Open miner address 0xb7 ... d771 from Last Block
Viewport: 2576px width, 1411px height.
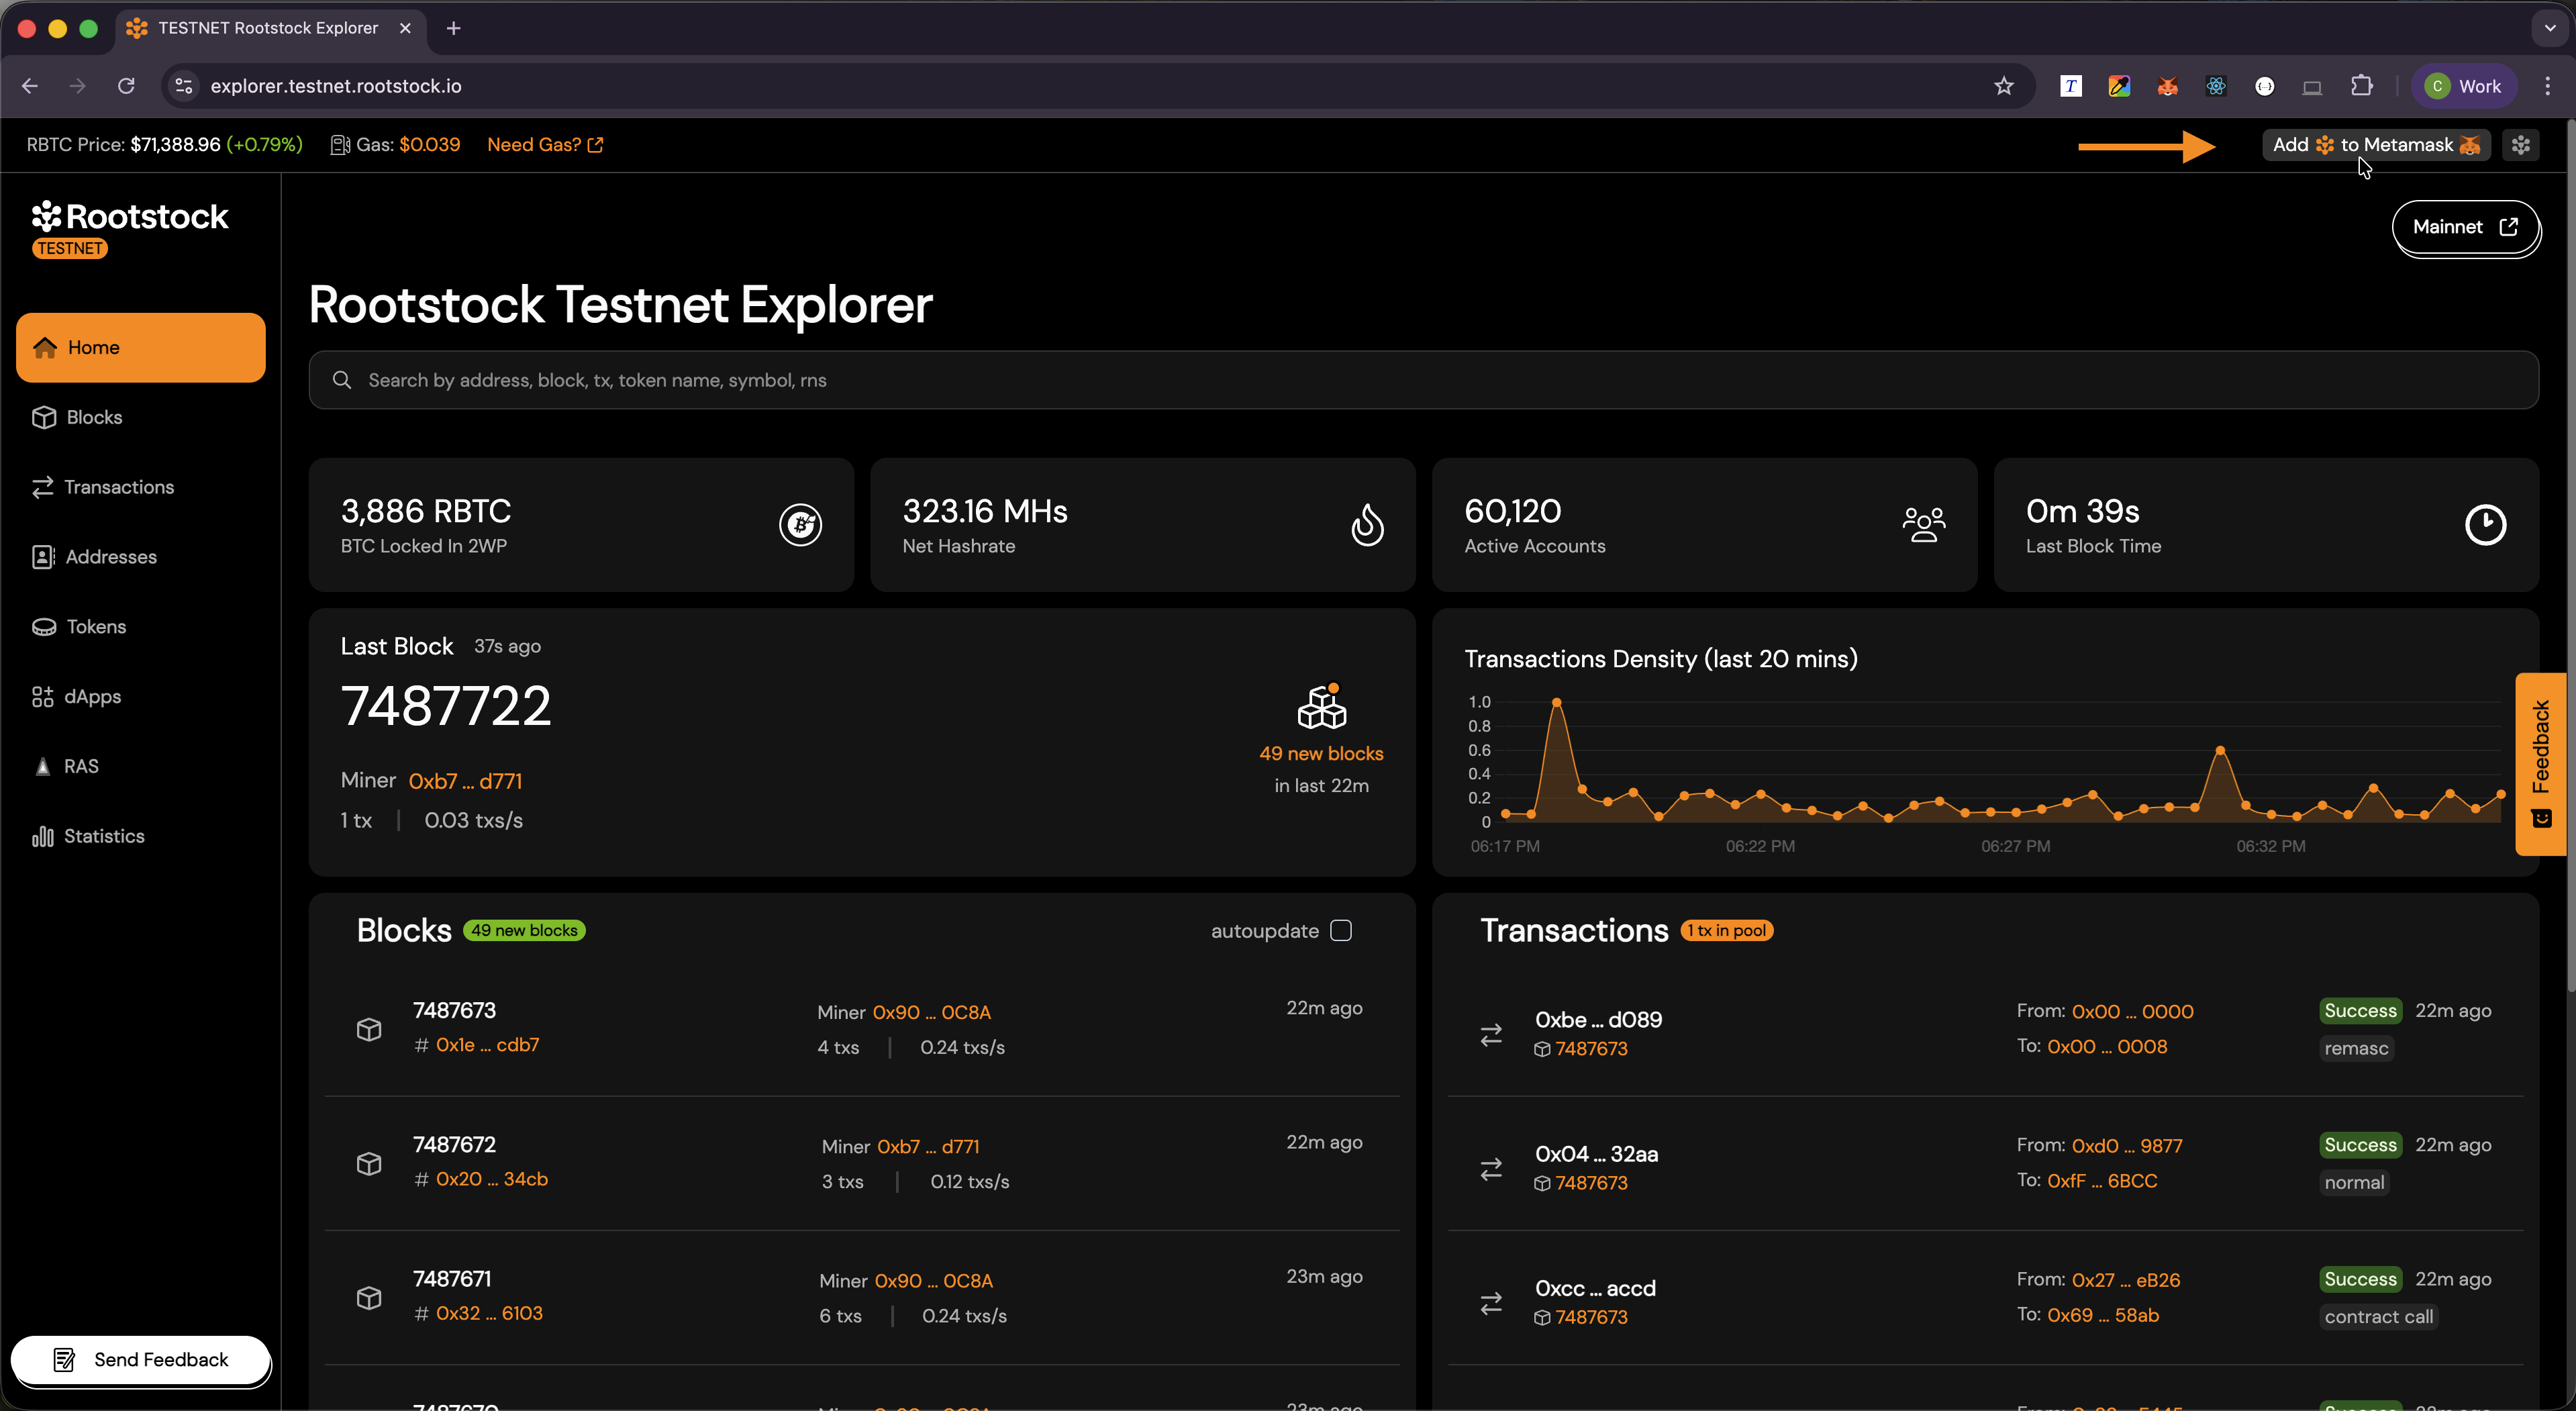(466, 781)
